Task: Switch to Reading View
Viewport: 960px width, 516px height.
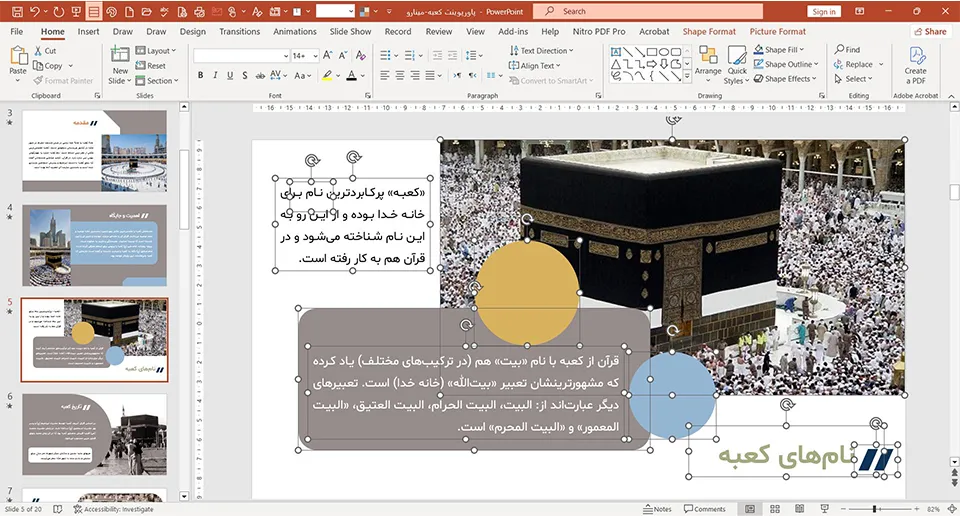Action: 799,509
